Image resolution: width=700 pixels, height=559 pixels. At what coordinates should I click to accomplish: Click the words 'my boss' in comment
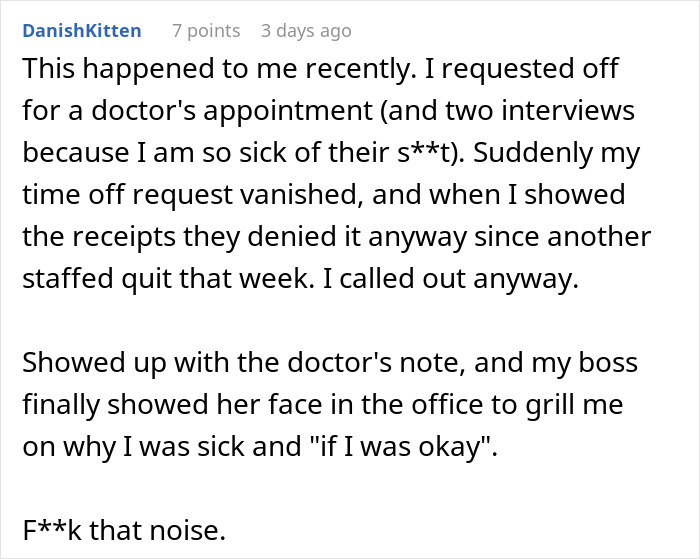coord(573,364)
